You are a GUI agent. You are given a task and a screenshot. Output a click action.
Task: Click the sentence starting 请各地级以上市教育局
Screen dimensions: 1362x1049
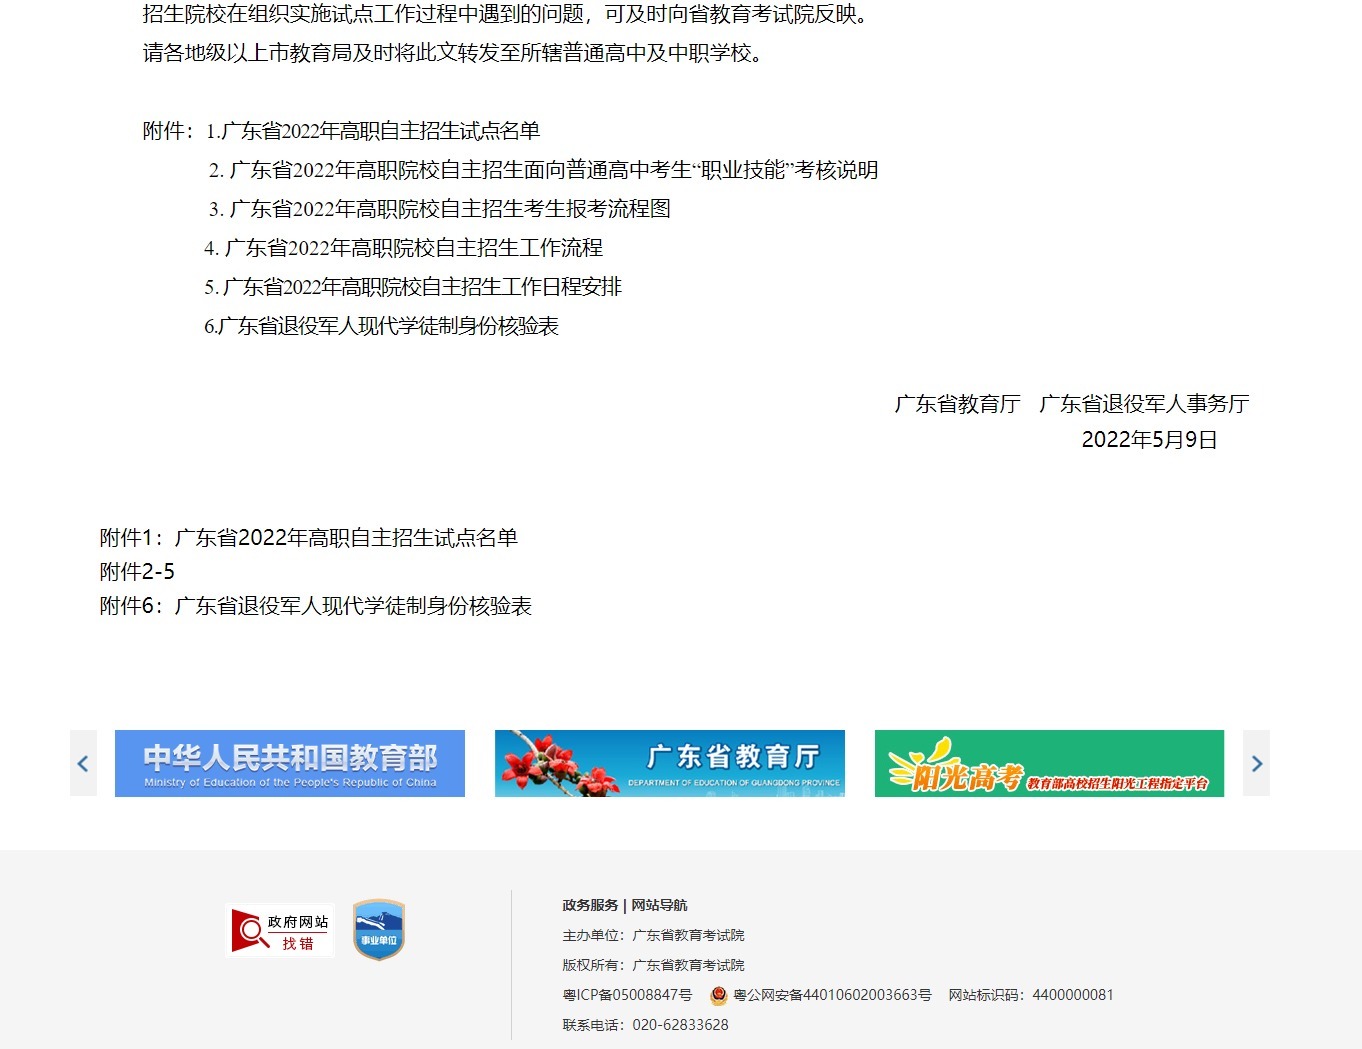pos(456,53)
